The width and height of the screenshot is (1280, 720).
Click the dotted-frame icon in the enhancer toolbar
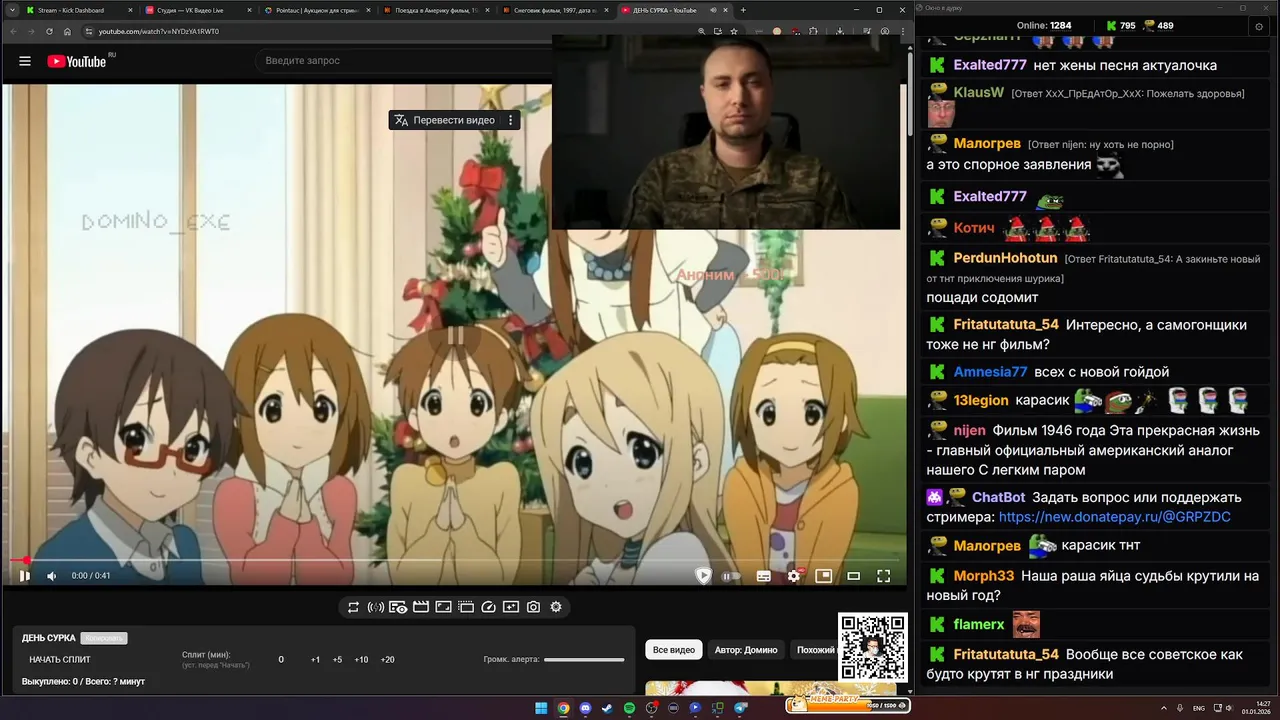(466, 607)
